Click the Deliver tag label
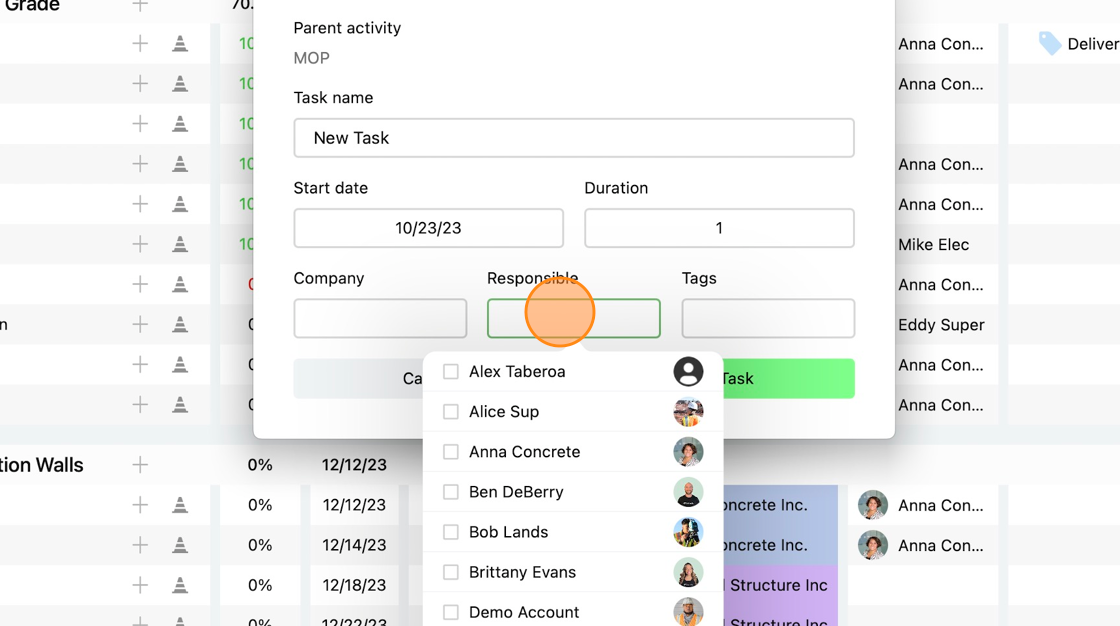 click(1093, 44)
